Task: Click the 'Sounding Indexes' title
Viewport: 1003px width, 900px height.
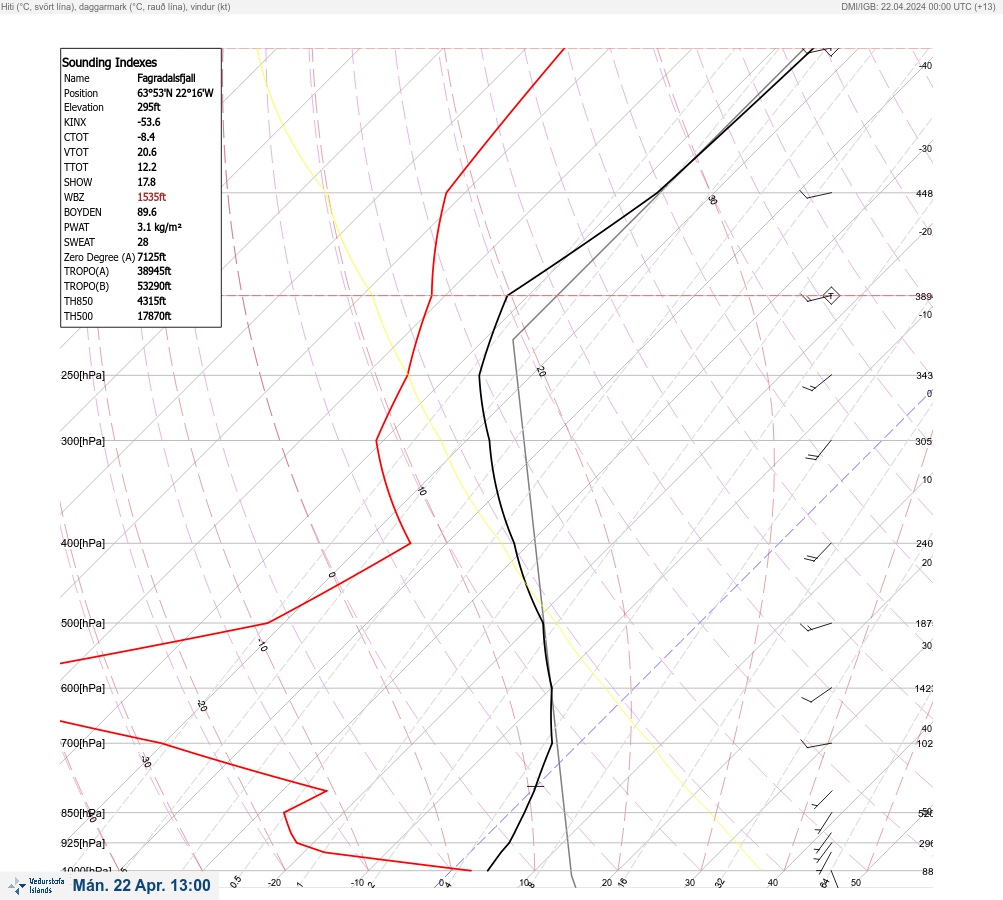Action: pyautogui.click(x=109, y=63)
